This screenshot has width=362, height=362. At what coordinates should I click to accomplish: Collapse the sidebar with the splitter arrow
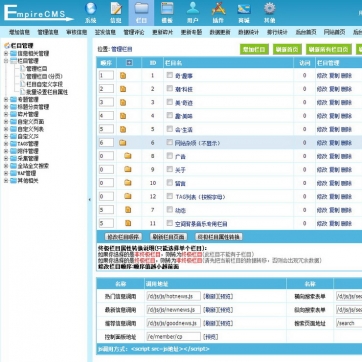[x=89, y=200]
